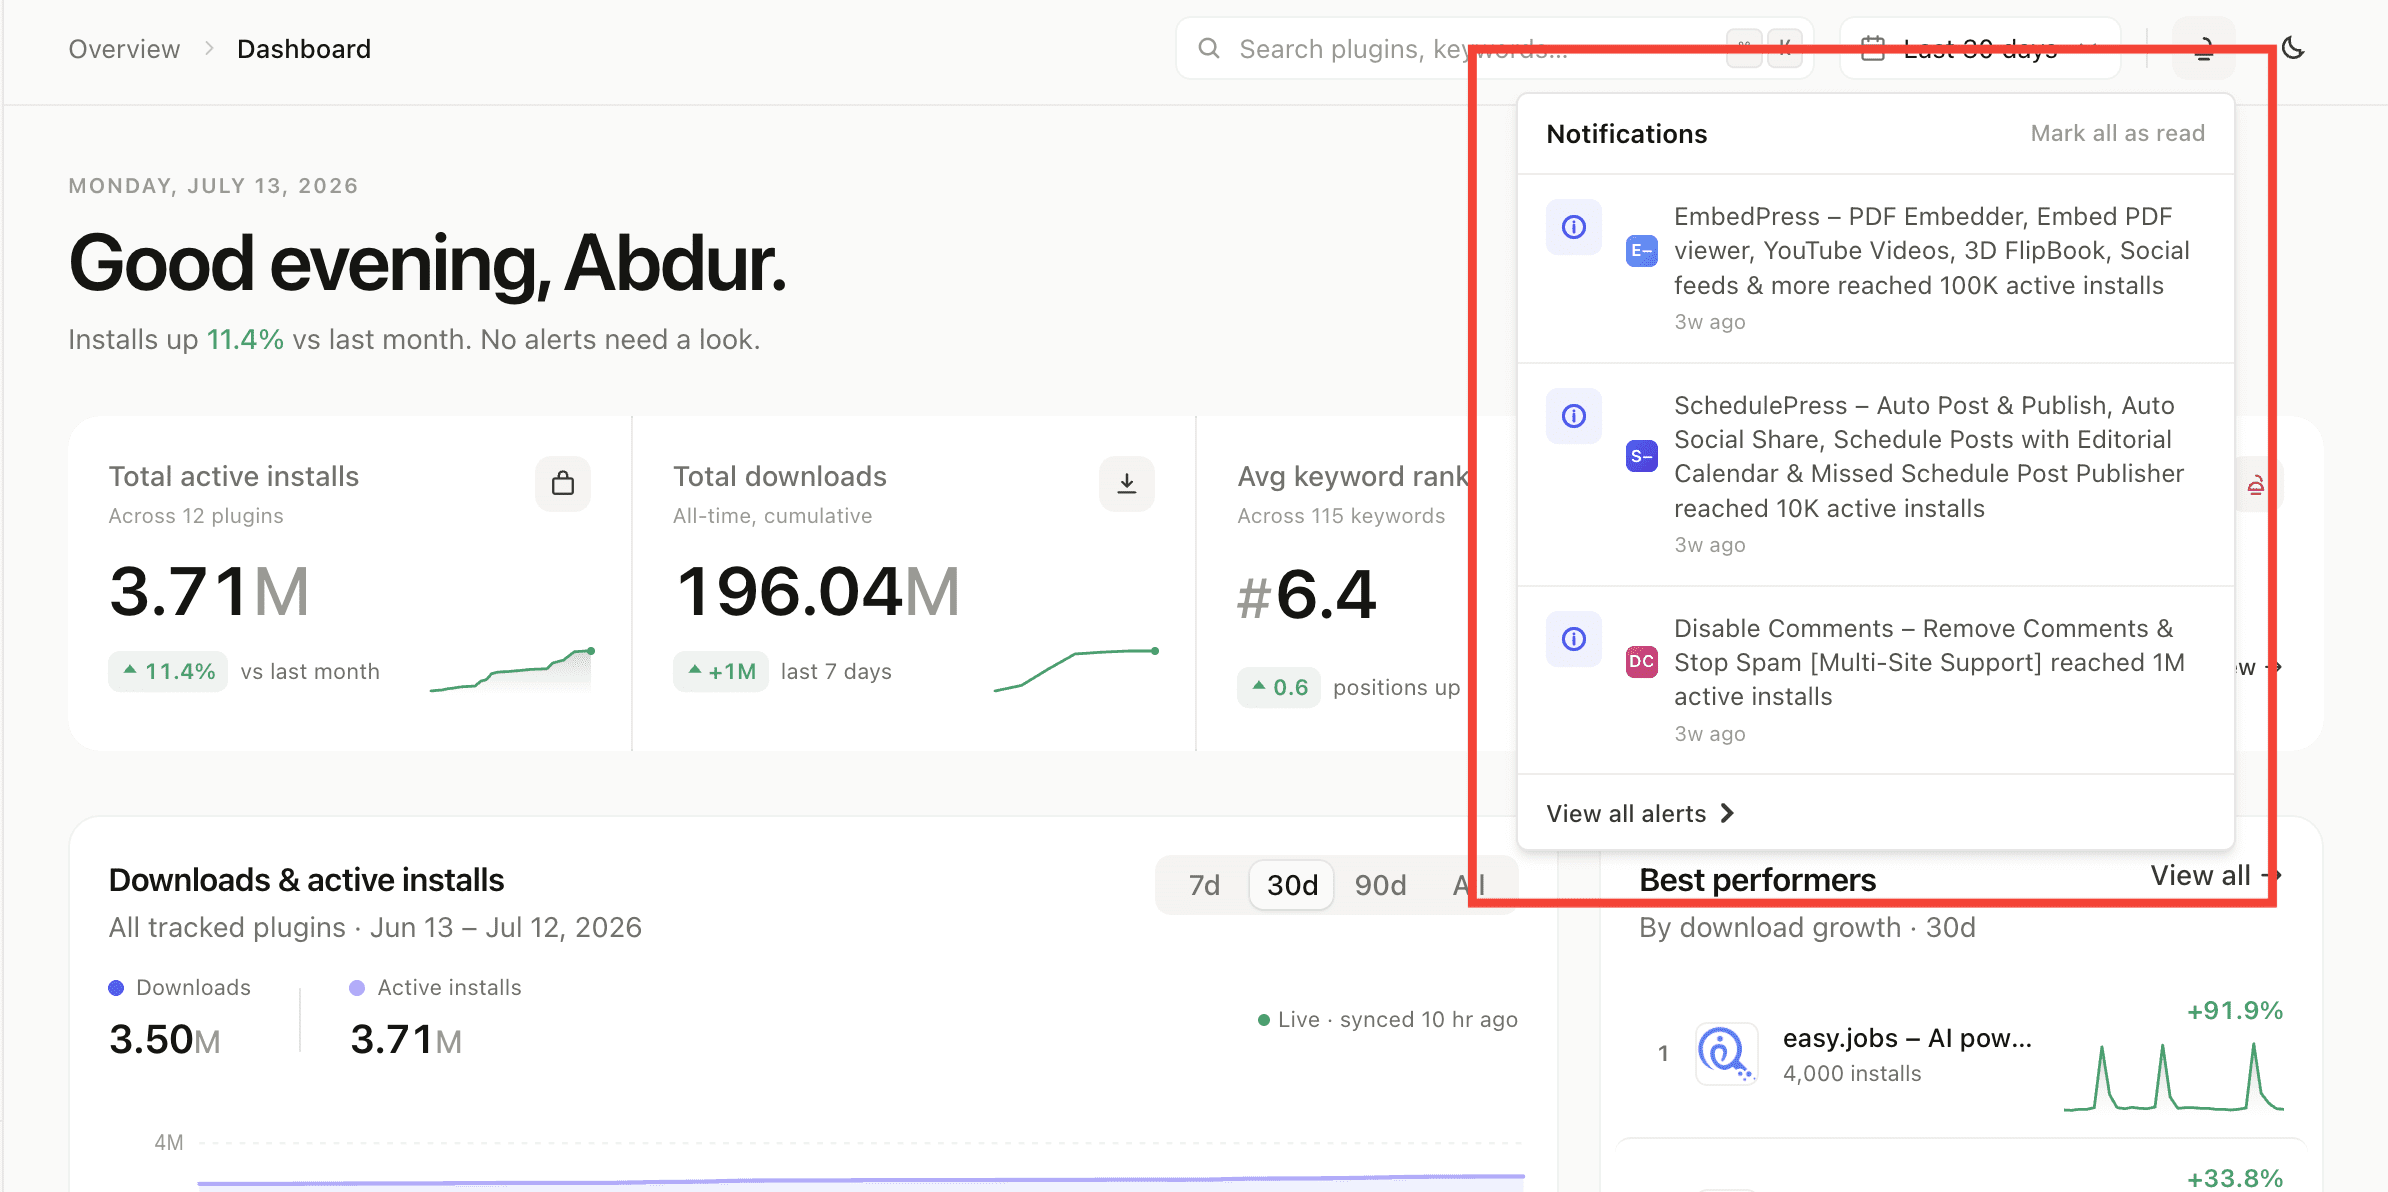This screenshot has height=1192, width=2388.
Task: Toggle the Downloads legend series
Action: click(180, 988)
